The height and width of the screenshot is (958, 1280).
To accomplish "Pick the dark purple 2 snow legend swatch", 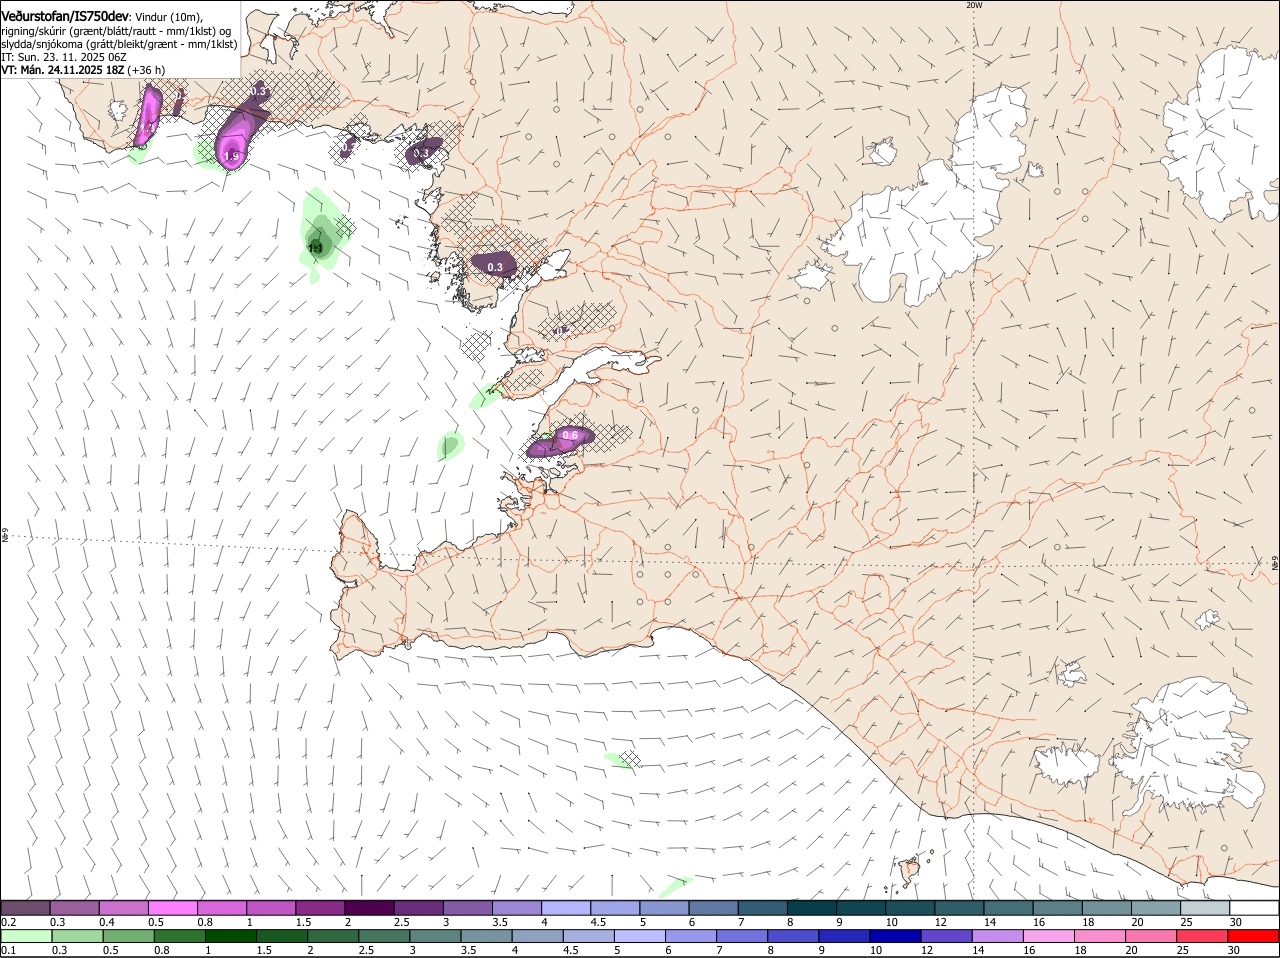I will click(x=369, y=908).
